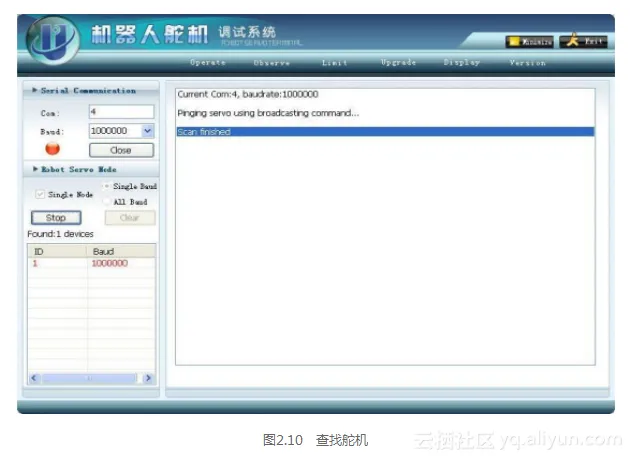Select device row with ID 1
Image resolution: width=633 pixels, height=461 pixels.
tap(92, 263)
